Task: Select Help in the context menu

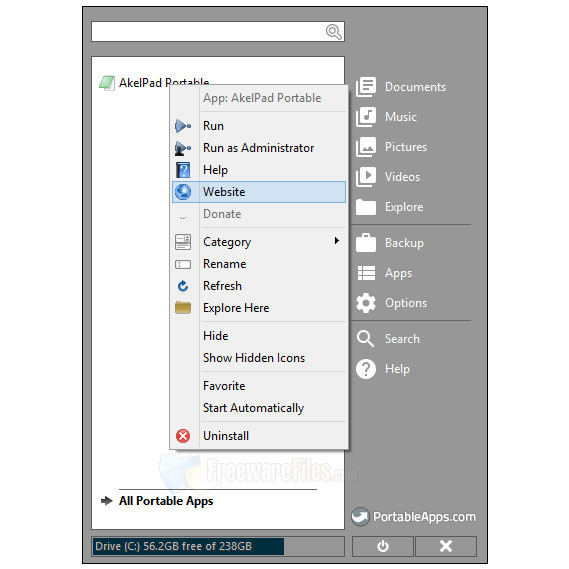Action: pos(259,170)
